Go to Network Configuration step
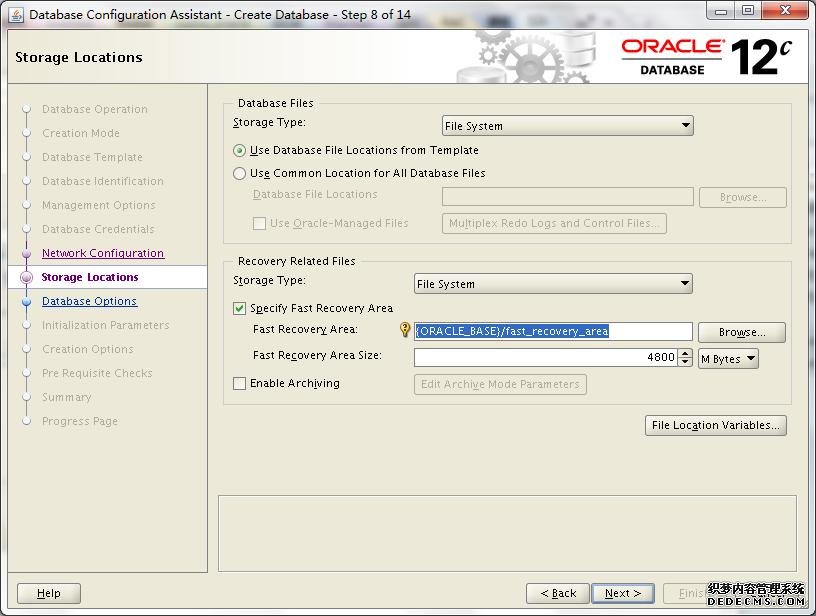Viewport: 816px width, 616px height. [x=102, y=254]
